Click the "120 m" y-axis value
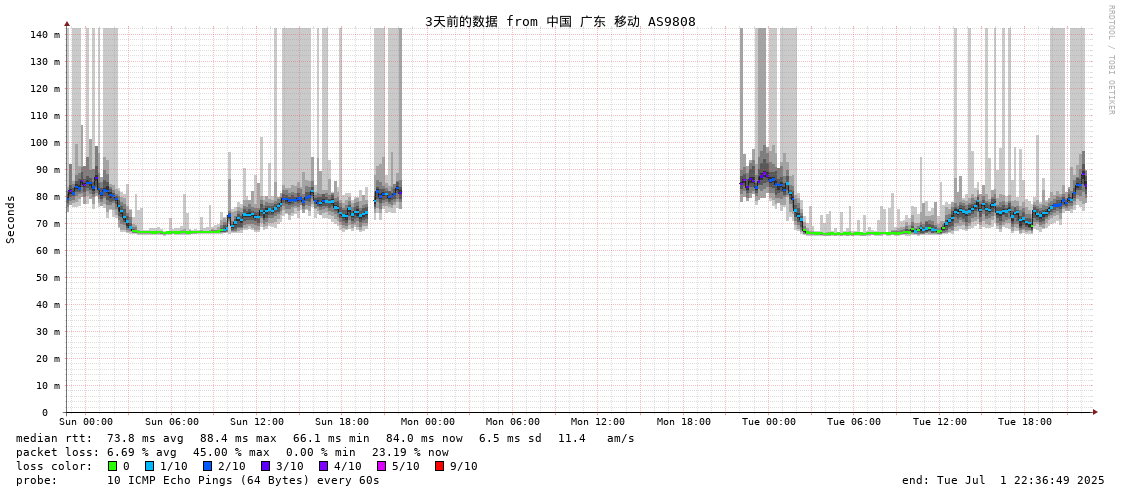Viewport: 1121px width, 494px height. [46, 89]
